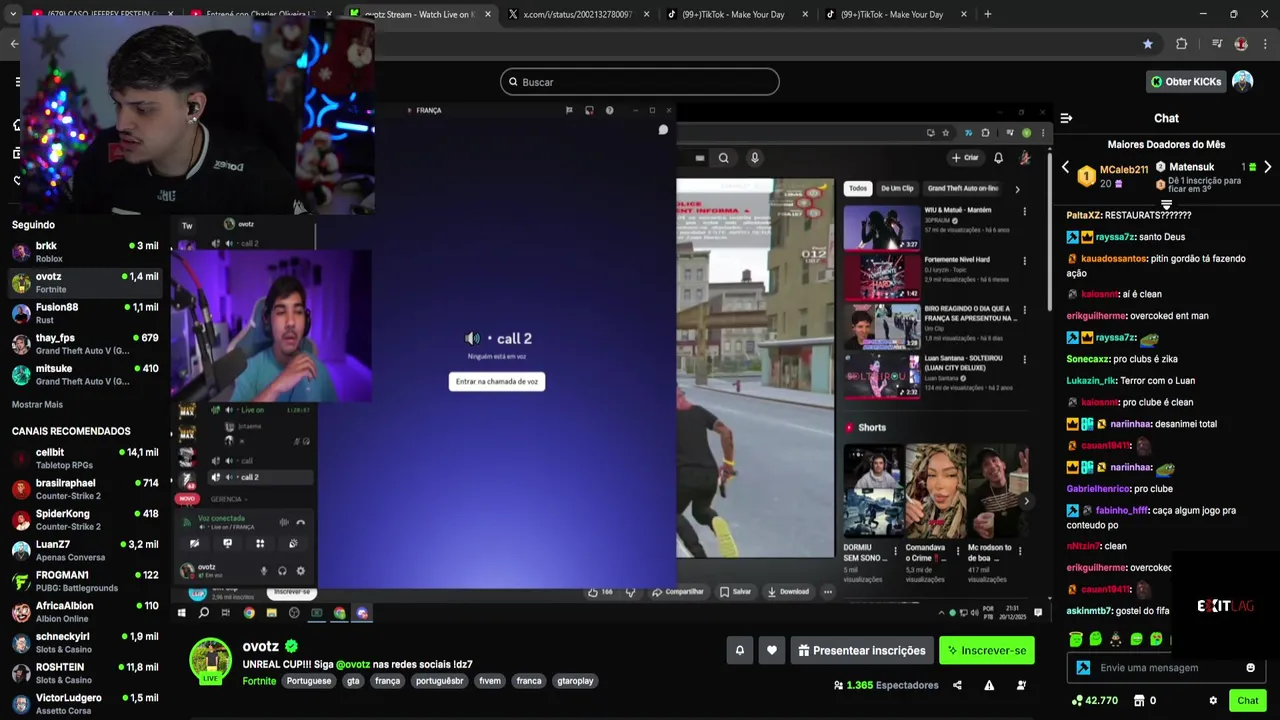
Task: Open new browser tab plus button
Action: [987, 15]
